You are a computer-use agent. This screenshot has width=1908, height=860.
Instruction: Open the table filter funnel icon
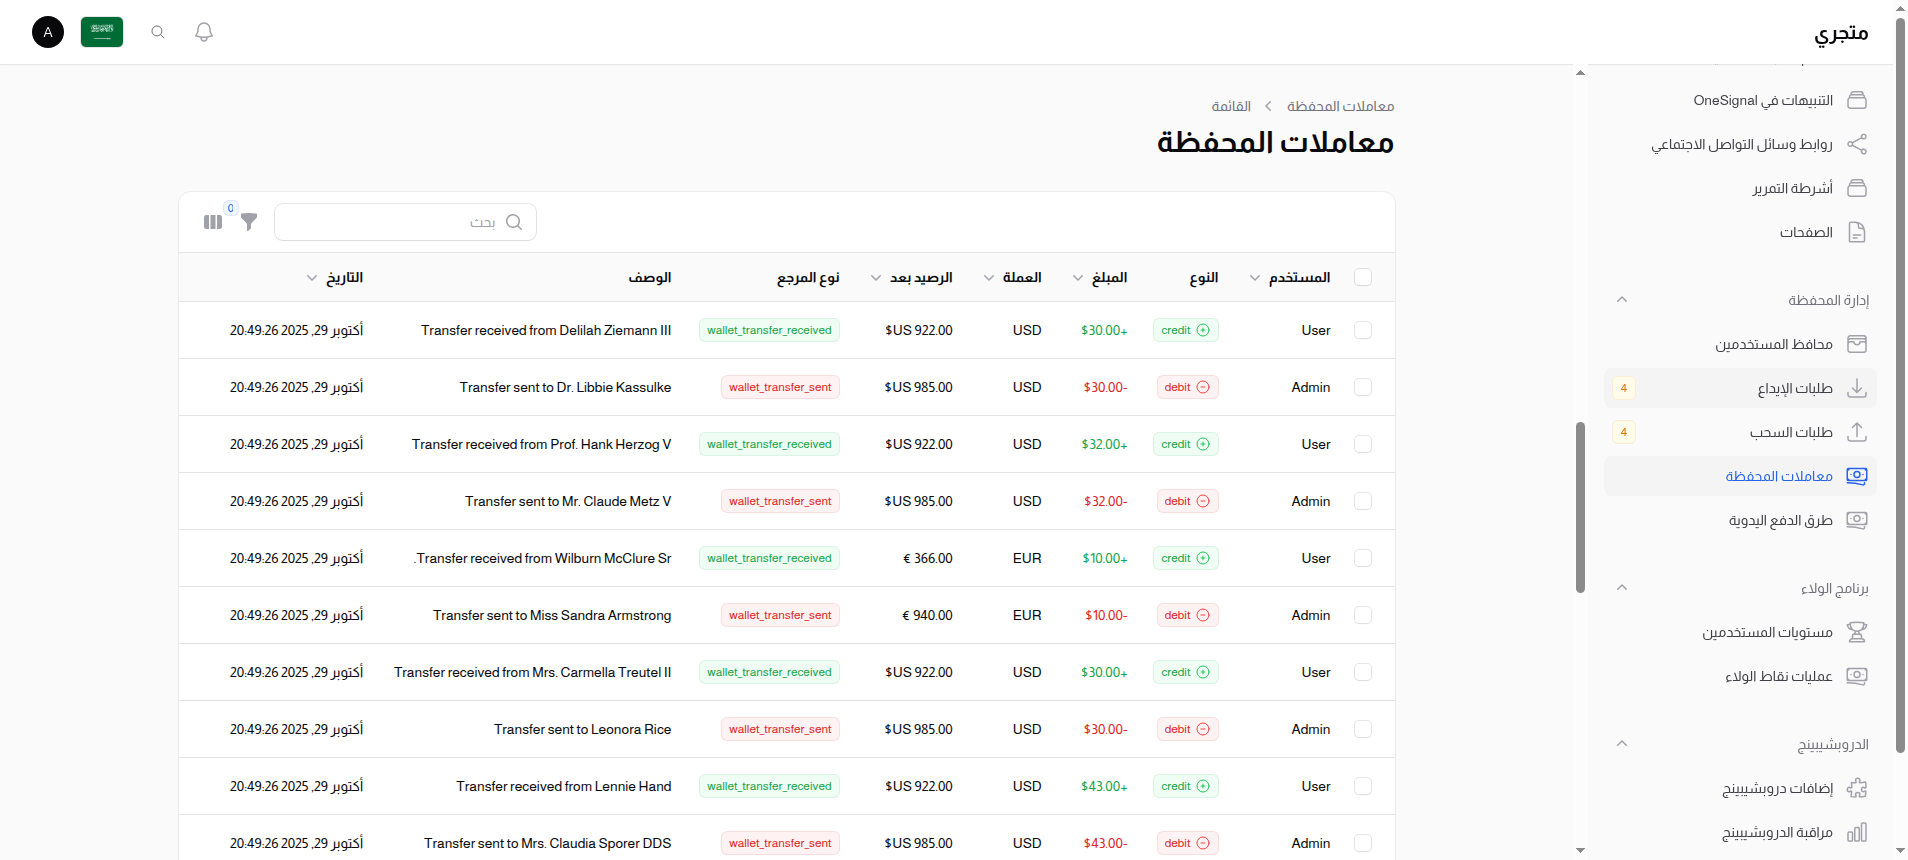click(249, 222)
